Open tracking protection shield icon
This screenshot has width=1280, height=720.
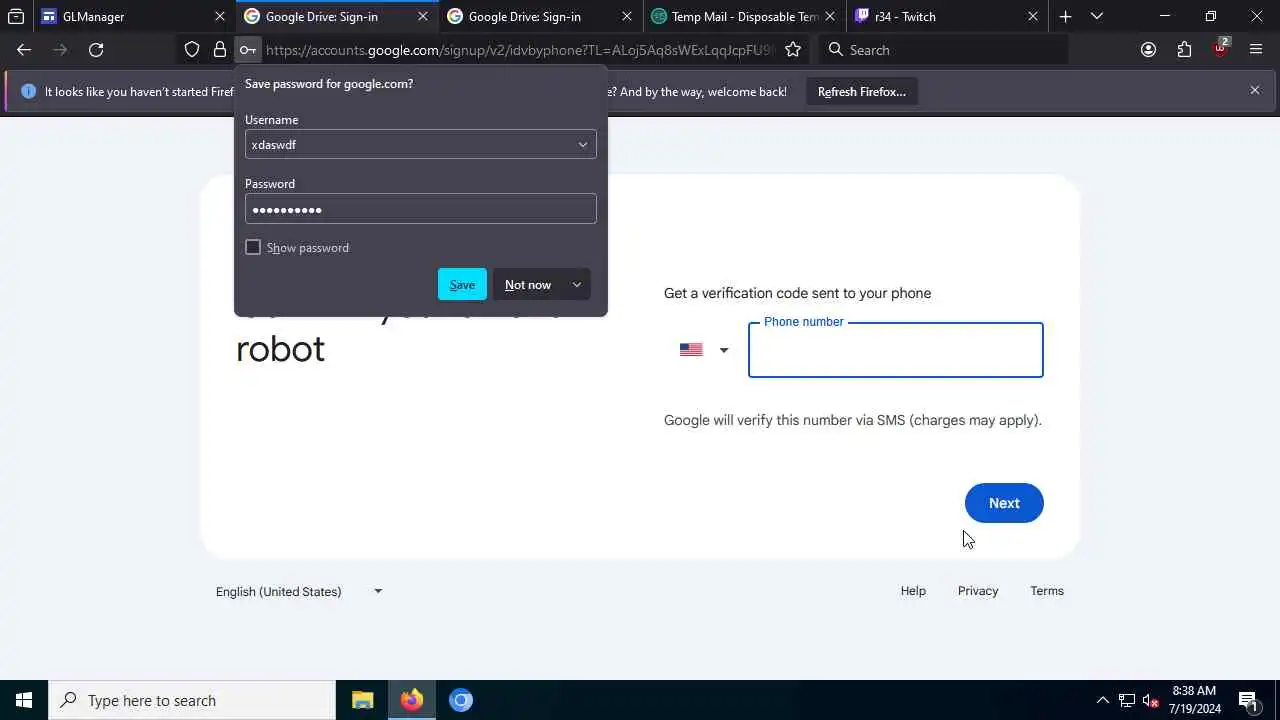click(192, 50)
